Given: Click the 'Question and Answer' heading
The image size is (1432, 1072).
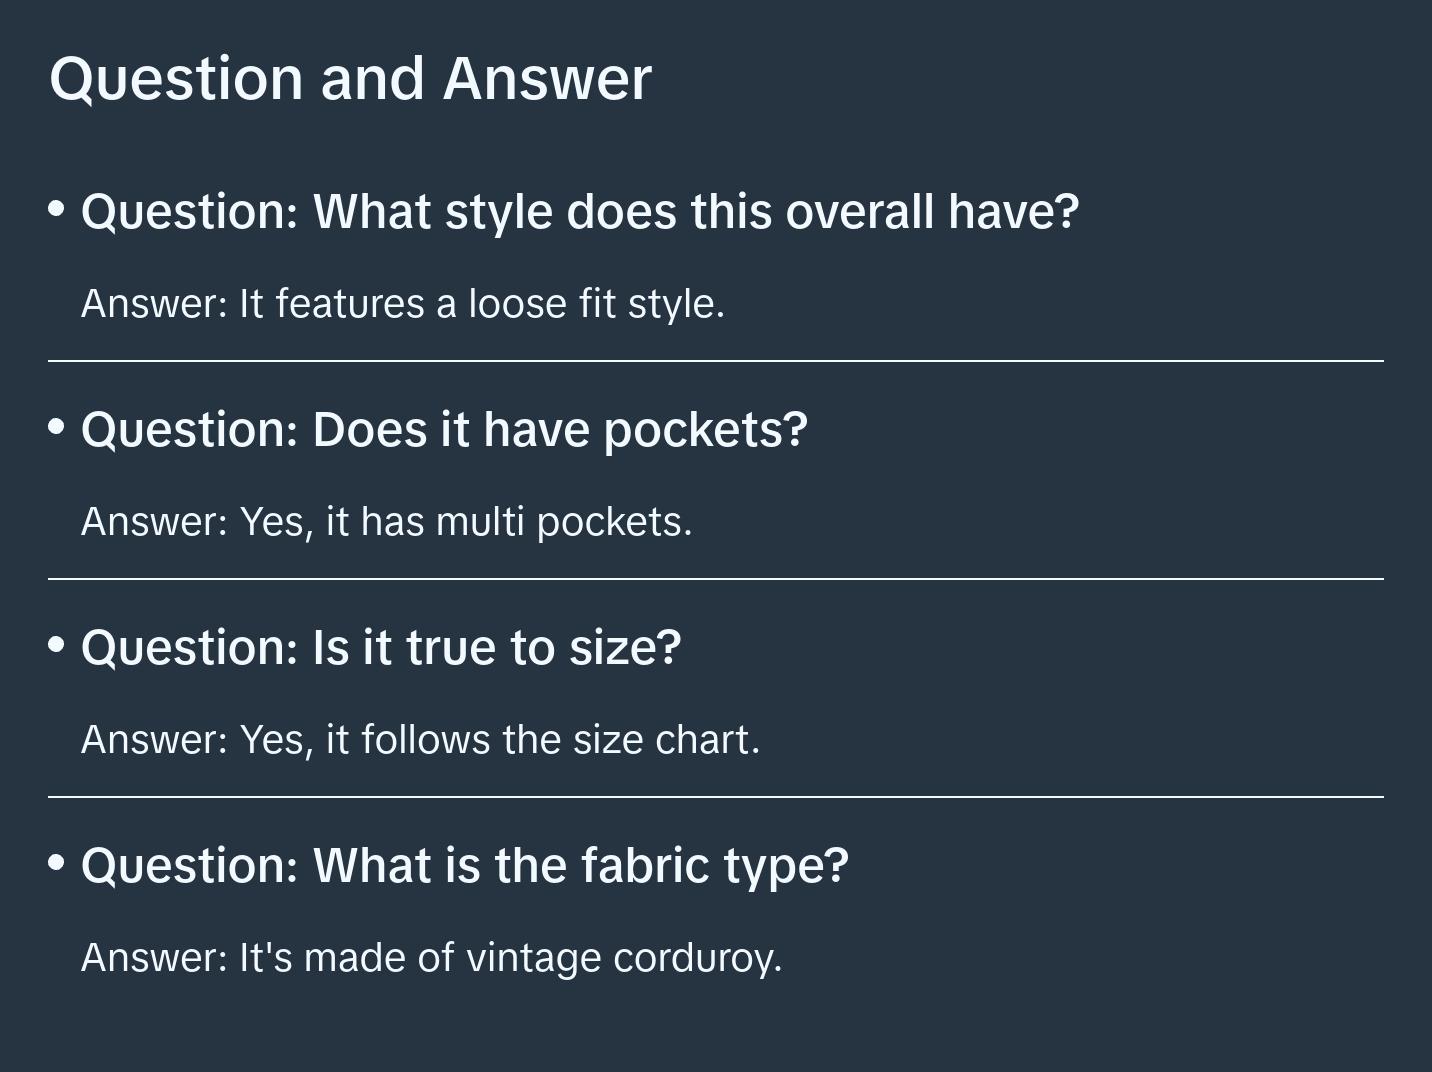Looking at the screenshot, I should point(350,78).
